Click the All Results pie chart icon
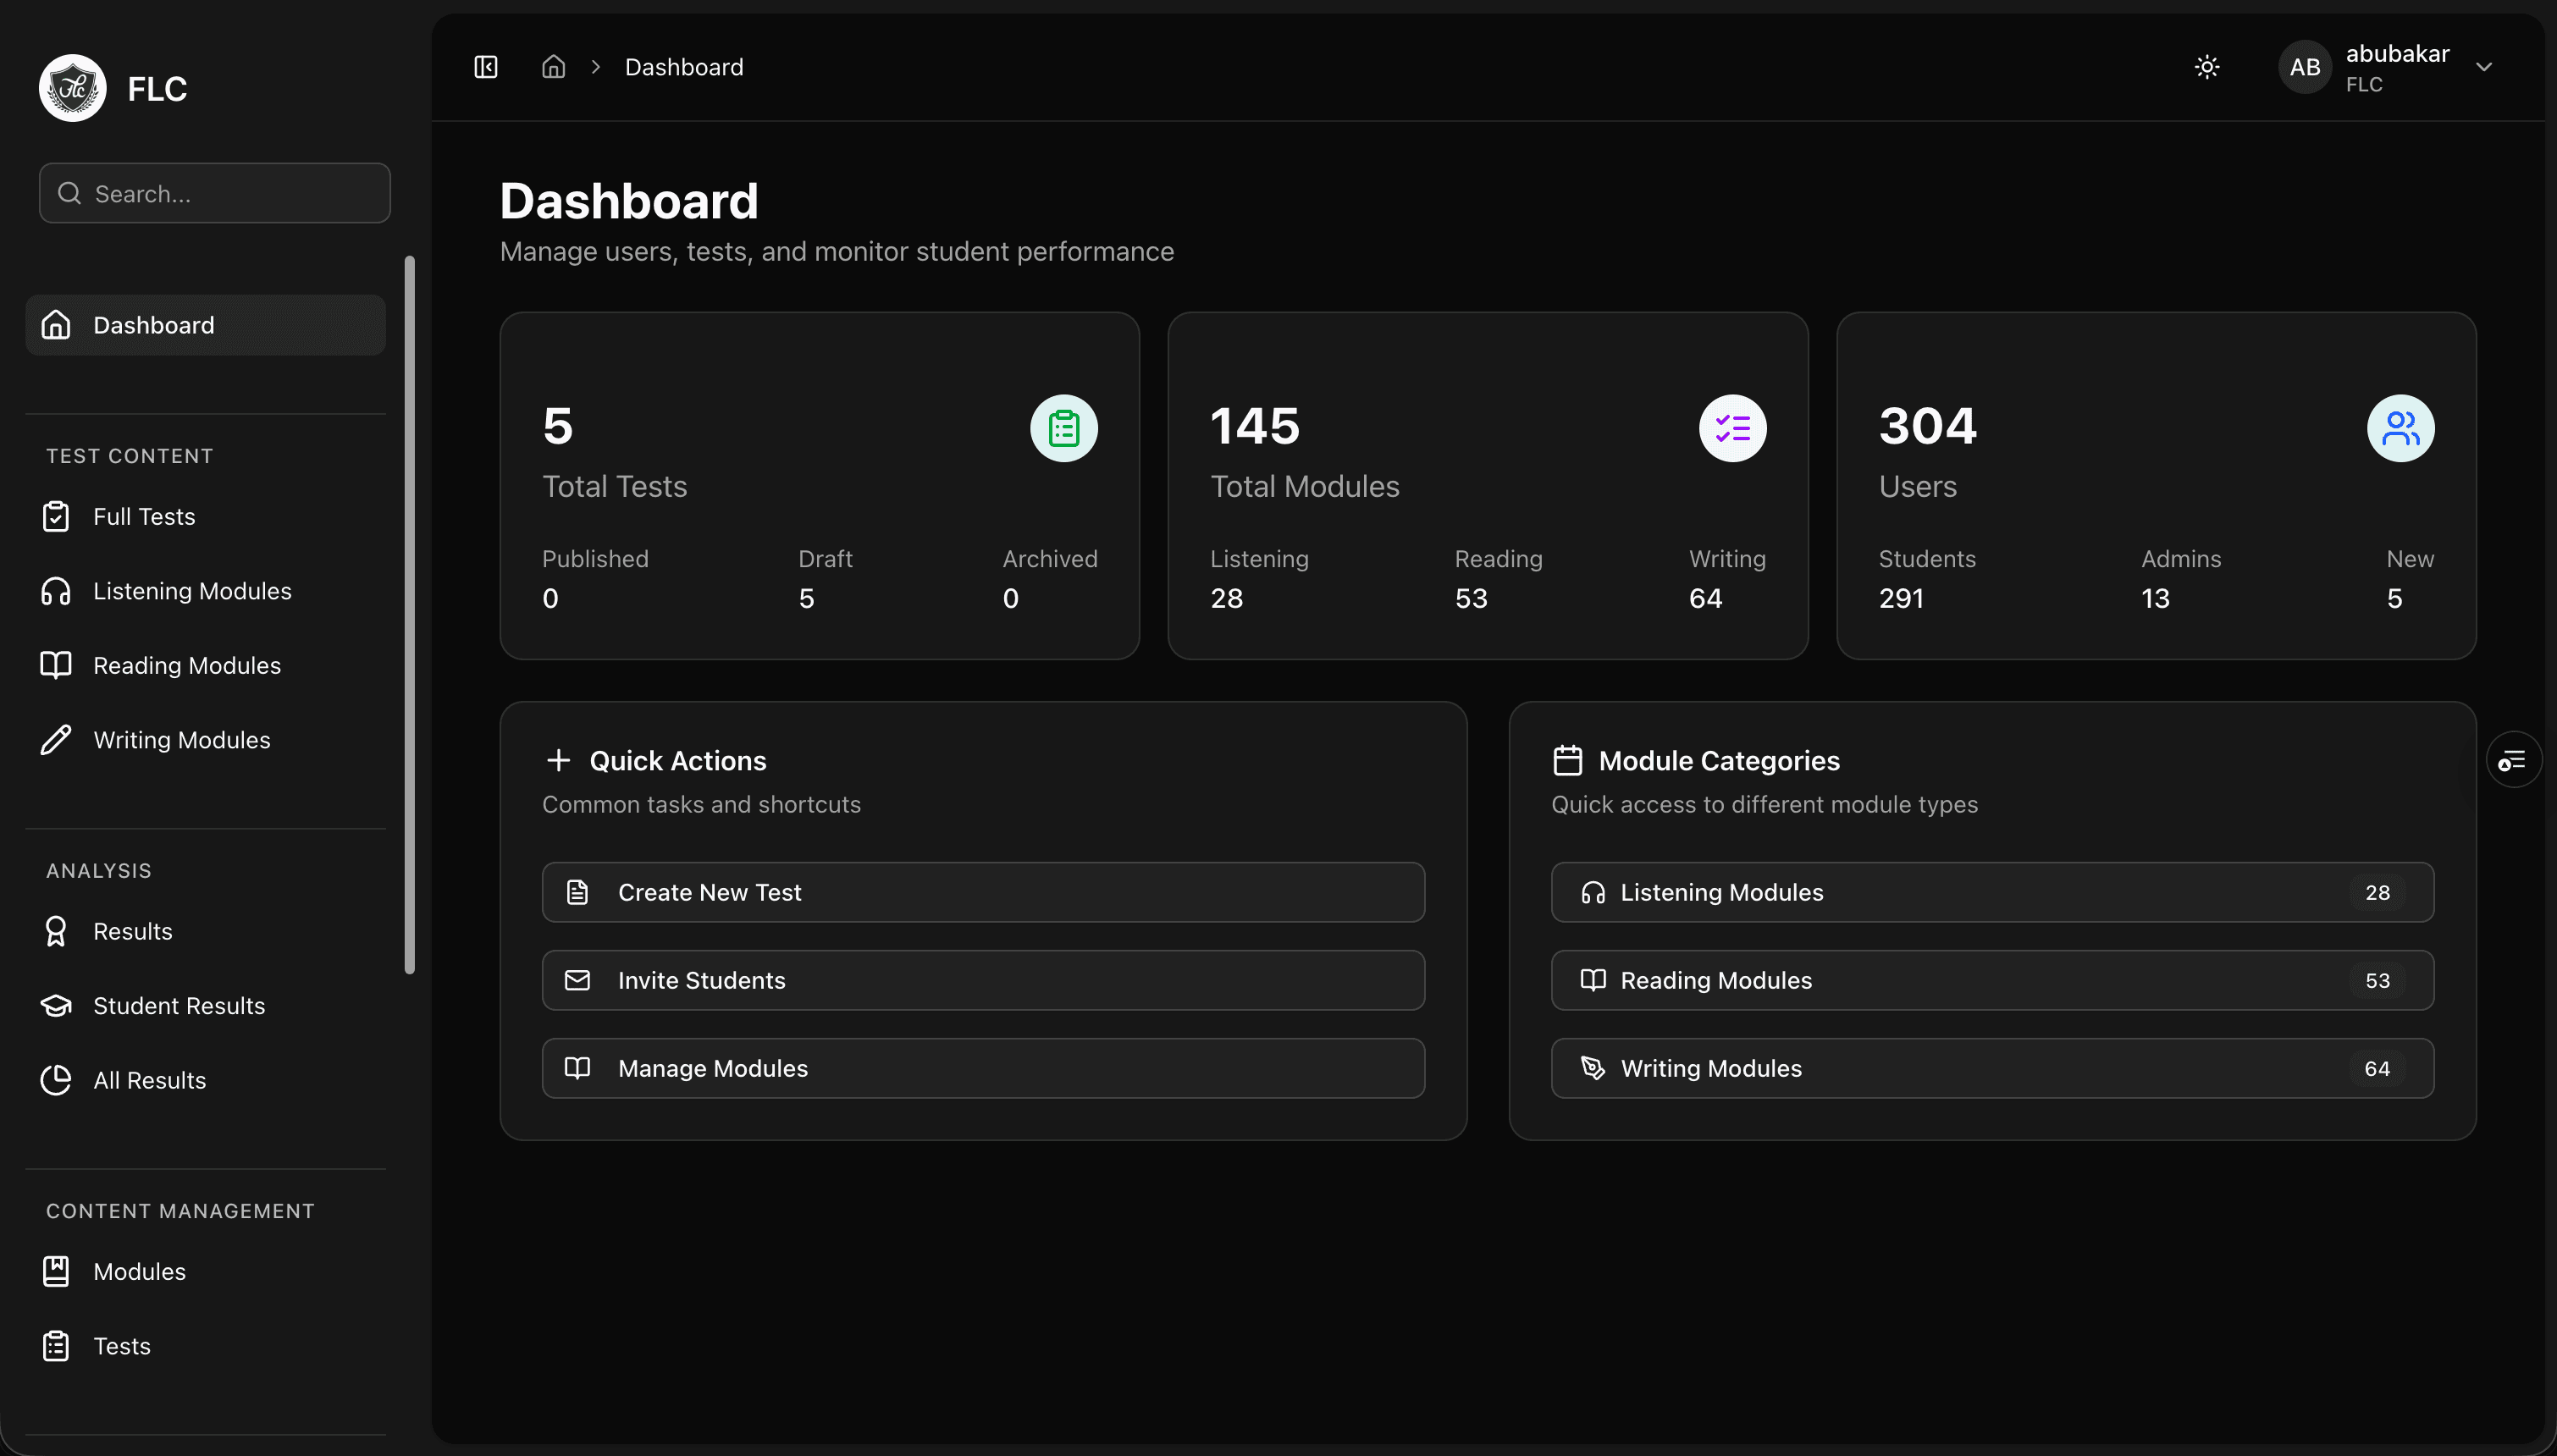Image resolution: width=2557 pixels, height=1456 pixels. [56, 1080]
